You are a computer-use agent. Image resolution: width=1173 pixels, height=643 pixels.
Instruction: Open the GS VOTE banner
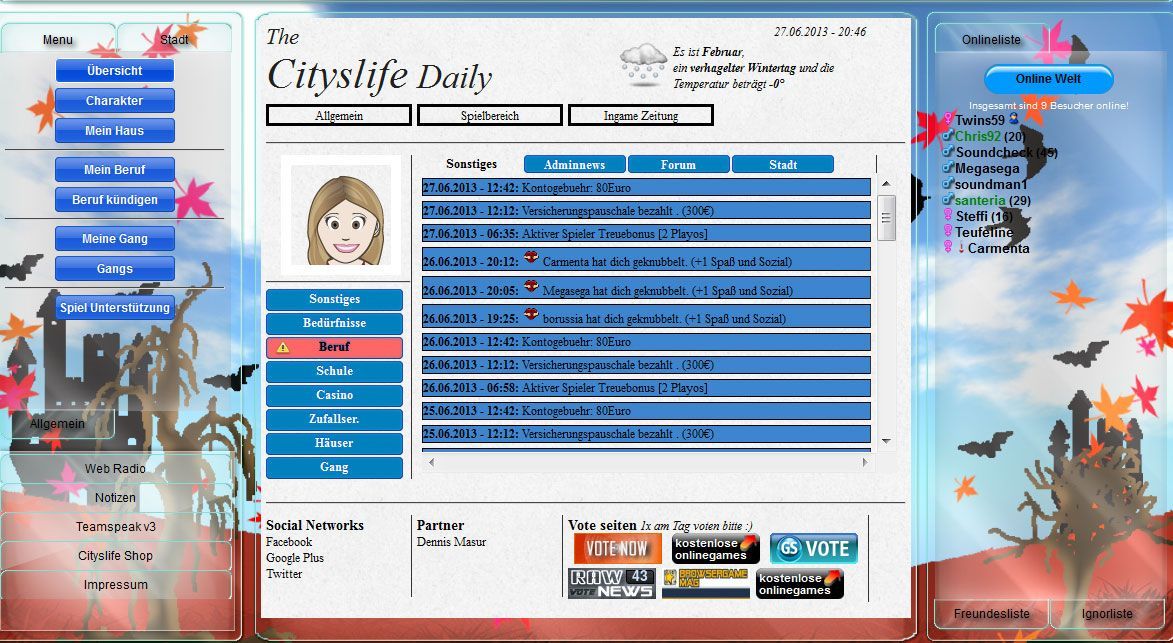click(813, 548)
